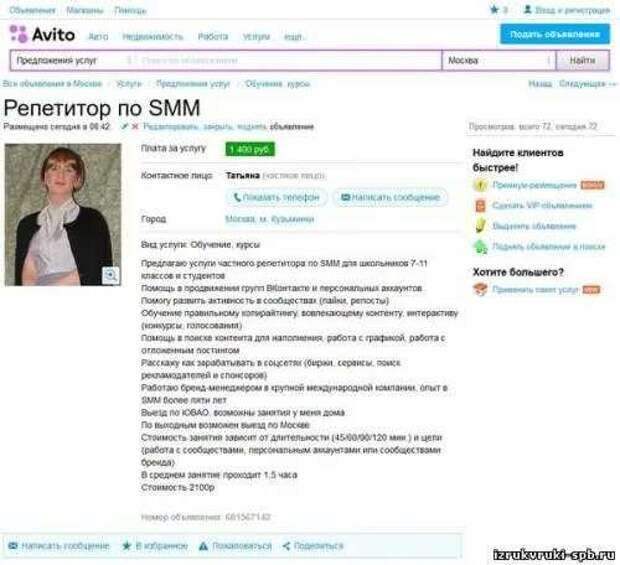Click the service package box icon

point(480,290)
